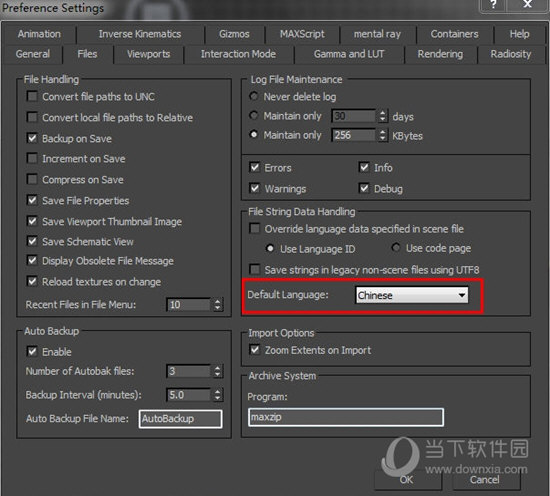Uncheck Zoom Extents on Import
This screenshot has height=496, width=550.
(255, 350)
